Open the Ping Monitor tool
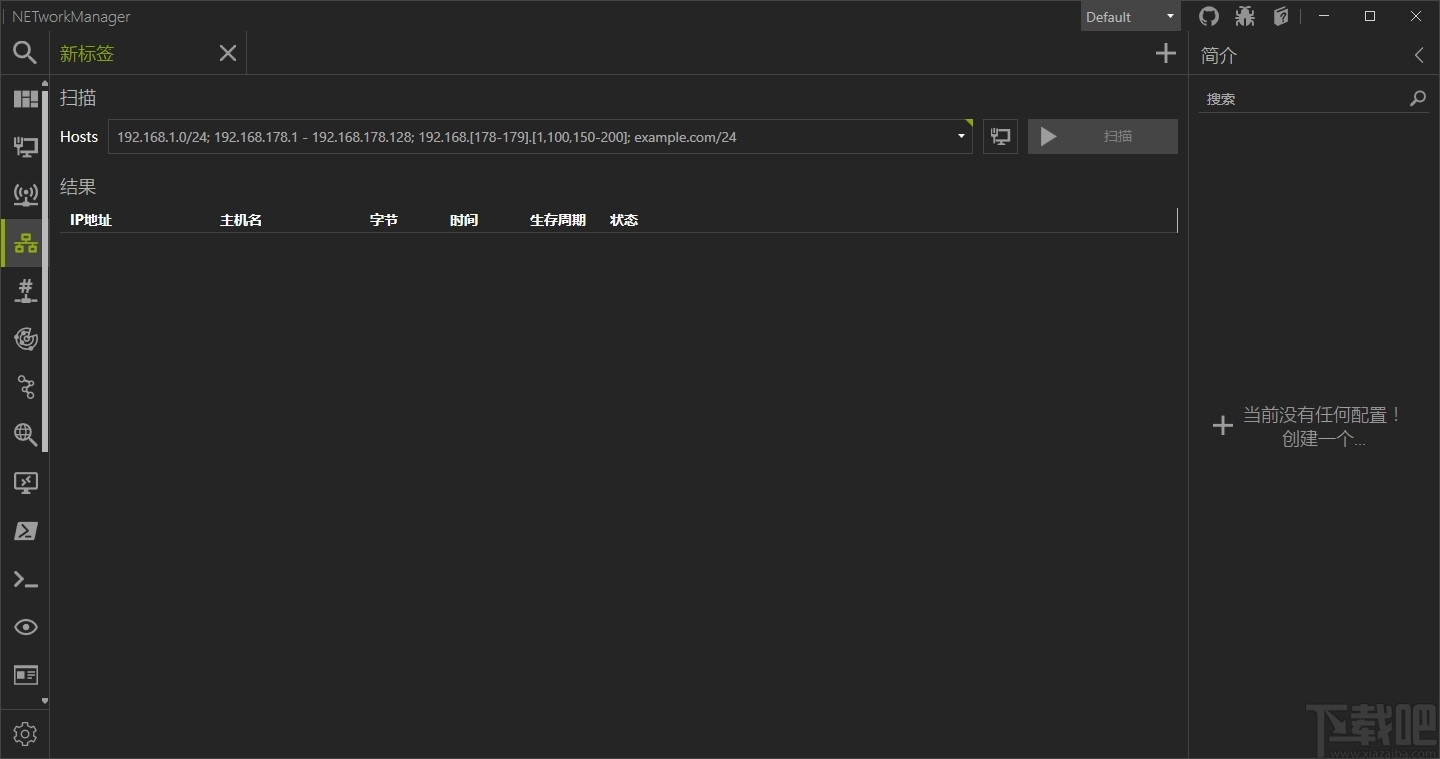1440x759 pixels. (25, 339)
